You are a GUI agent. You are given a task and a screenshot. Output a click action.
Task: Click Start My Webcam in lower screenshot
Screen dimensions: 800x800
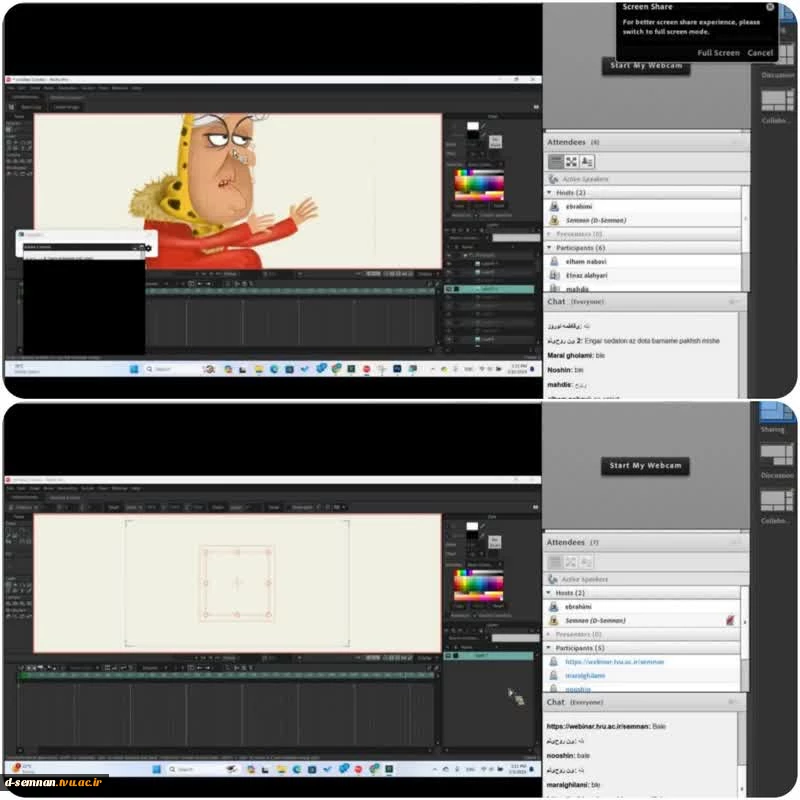(645, 465)
